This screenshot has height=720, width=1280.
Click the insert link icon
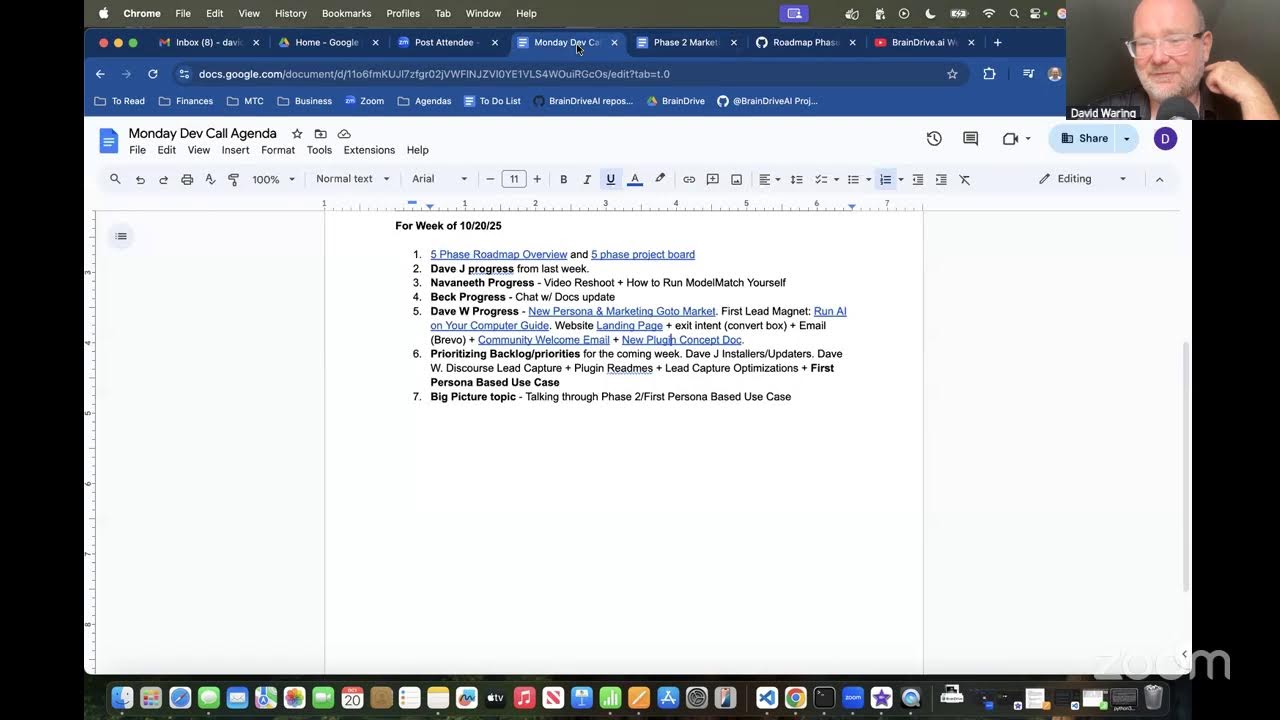689,179
